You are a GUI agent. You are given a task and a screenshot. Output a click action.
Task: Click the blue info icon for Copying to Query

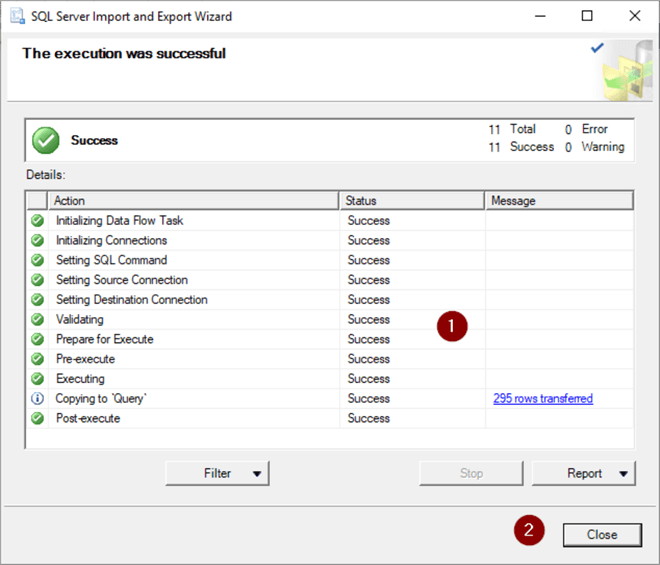(37, 399)
